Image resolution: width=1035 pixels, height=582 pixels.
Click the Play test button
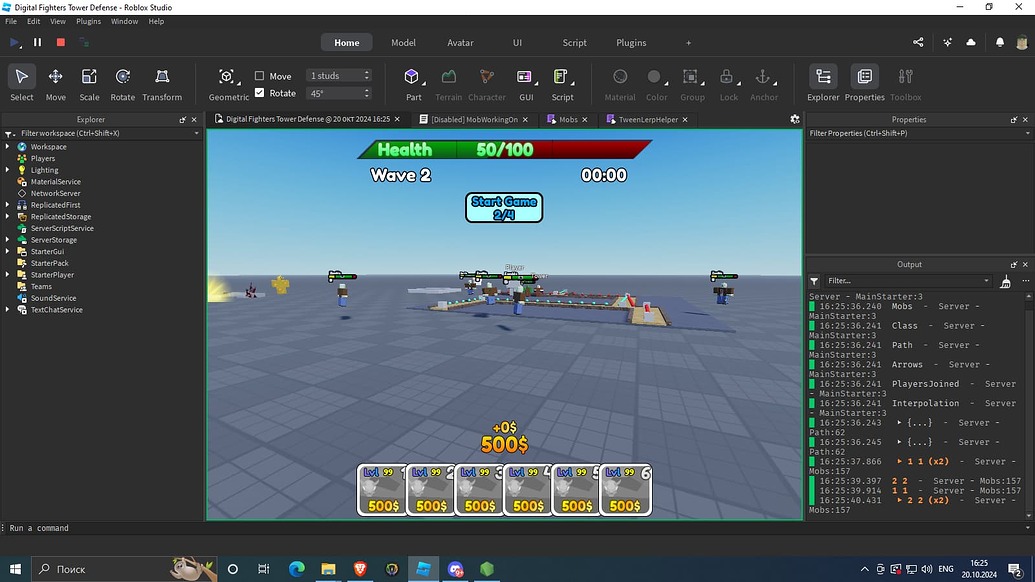coord(15,42)
